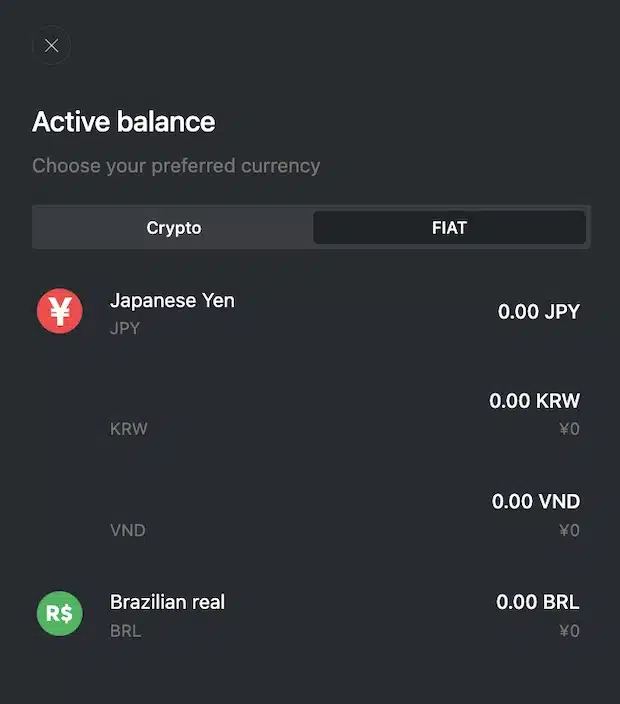Select the FIAT tab
The image size is (620, 704).
click(449, 228)
